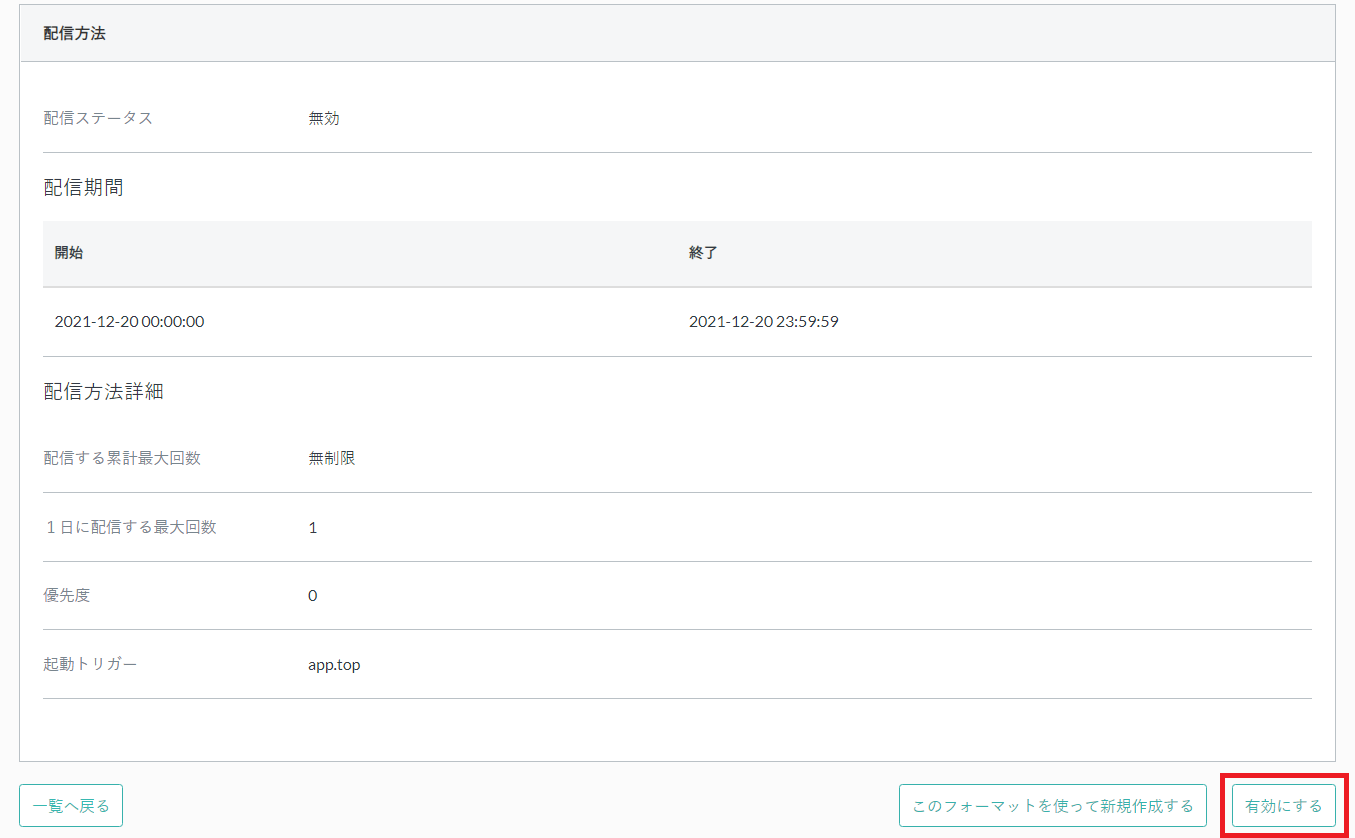Click the 終了 column header
Image resolution: width=1355 pixels, height=838 pixels.
703,253
